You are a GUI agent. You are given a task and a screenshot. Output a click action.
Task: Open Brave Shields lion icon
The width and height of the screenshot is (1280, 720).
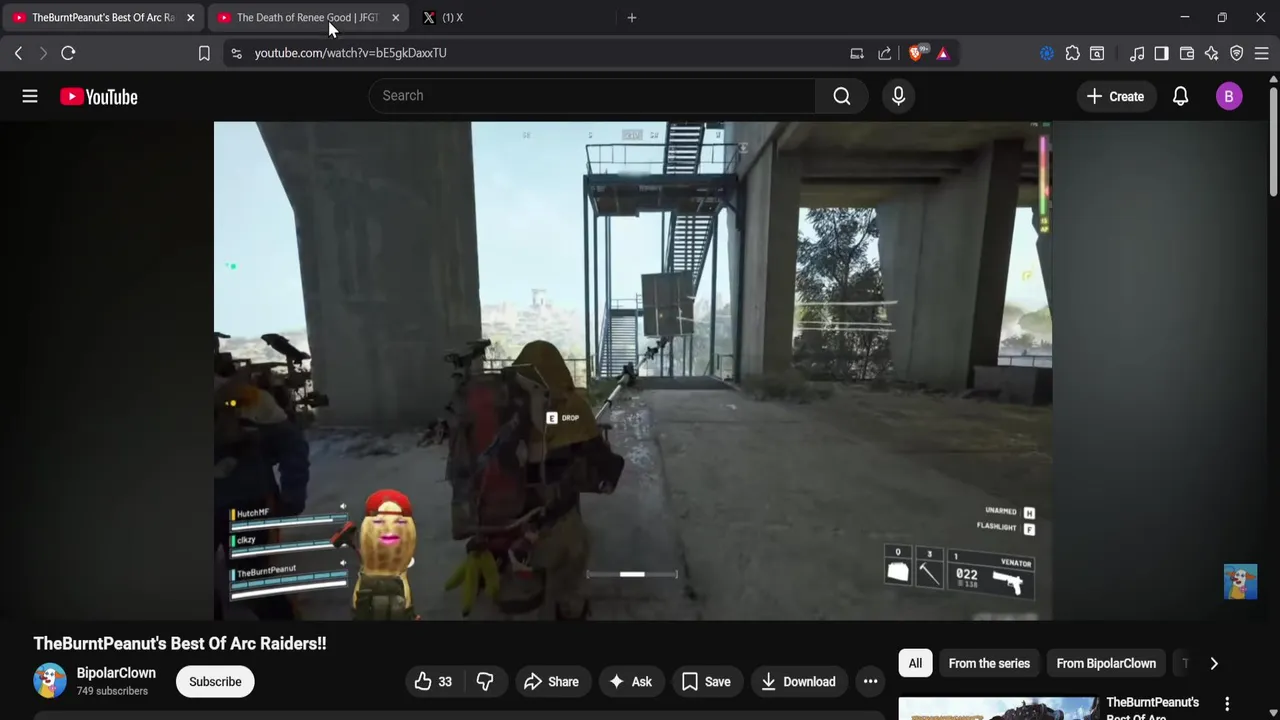coord(916,53)
